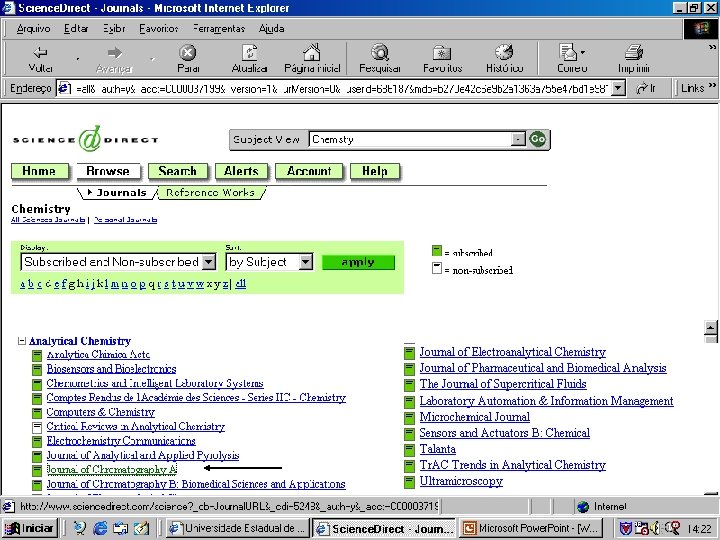This screenshot has height=540, width=720.
Task: Click the Alerts navigation button
Action: 242,171
